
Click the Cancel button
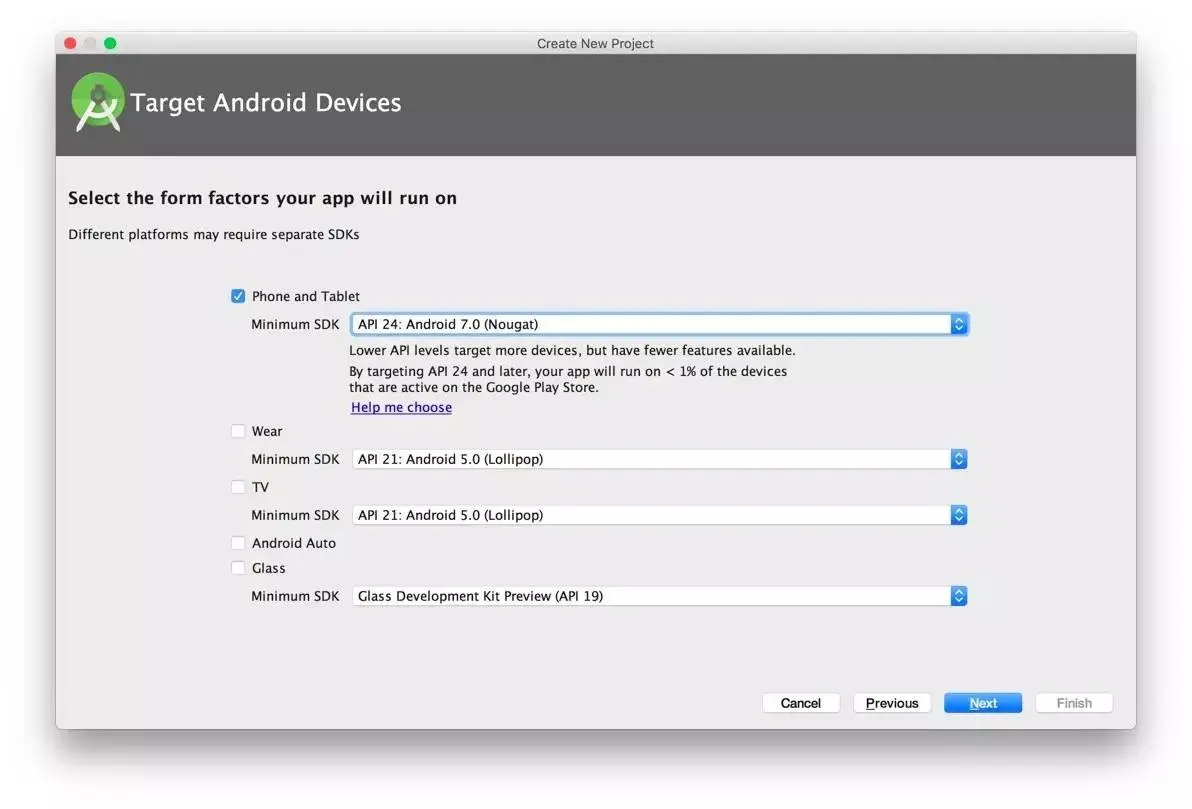pyautogui.click(x=800, y=703)
